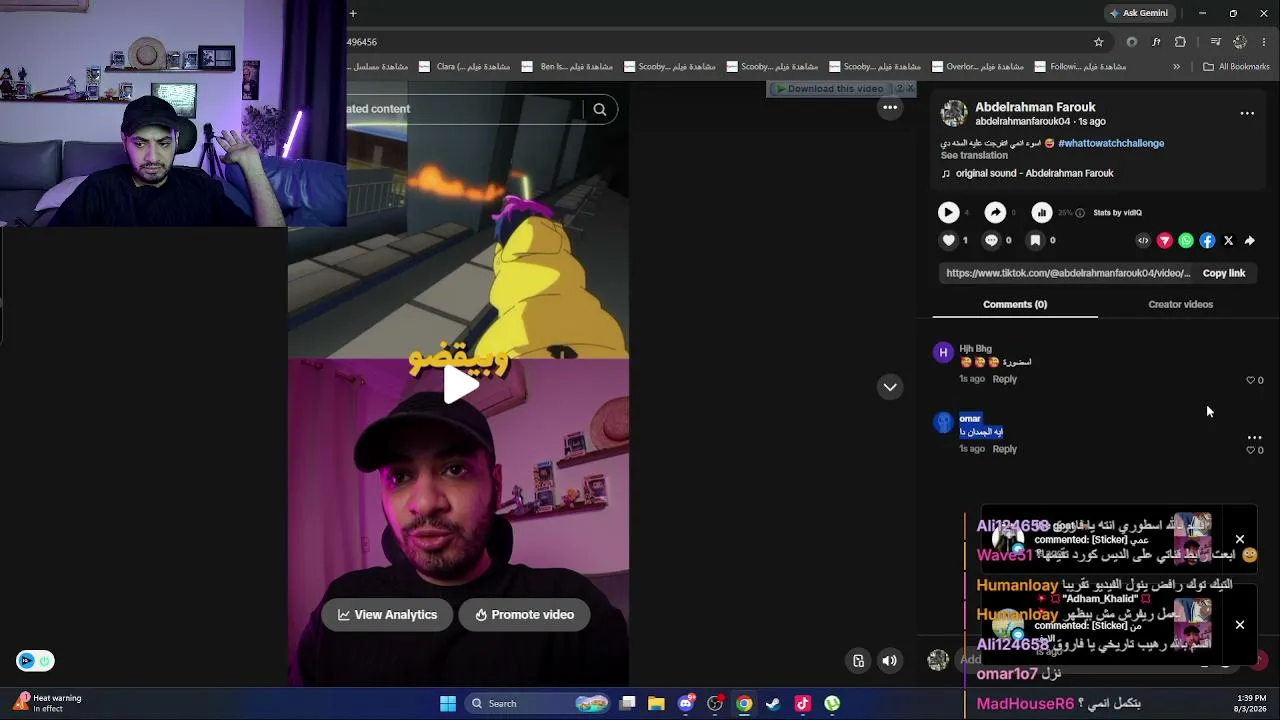Open the search magnifier in the TikTok search box
The image size is (1280, 720).
600,109
